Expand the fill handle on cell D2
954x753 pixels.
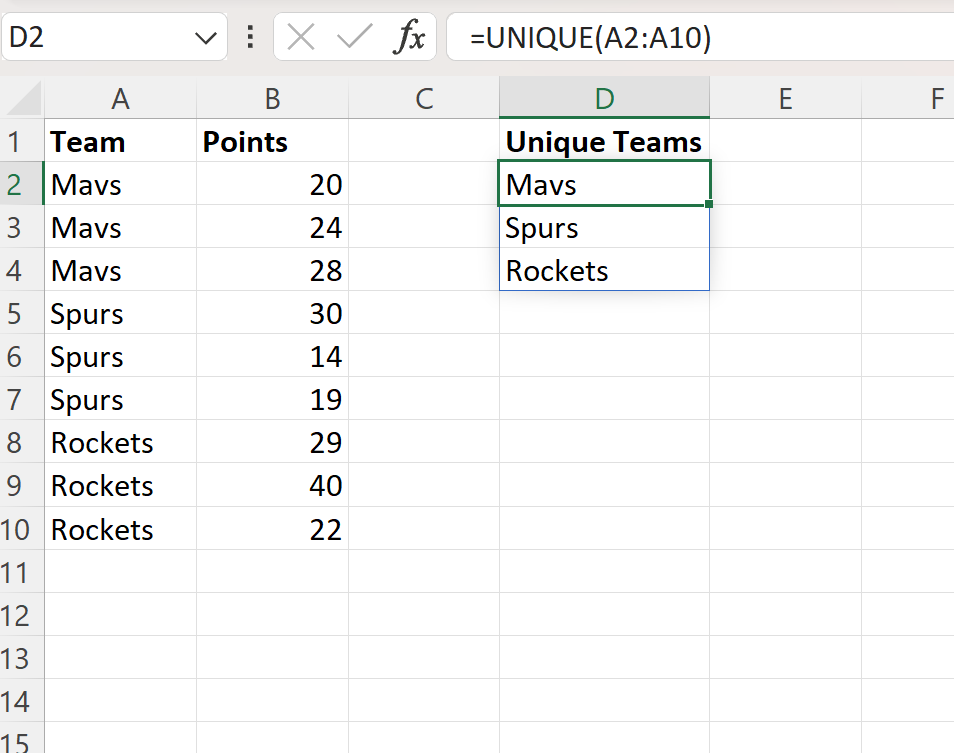pyautogui.click(x=708, y=204)
